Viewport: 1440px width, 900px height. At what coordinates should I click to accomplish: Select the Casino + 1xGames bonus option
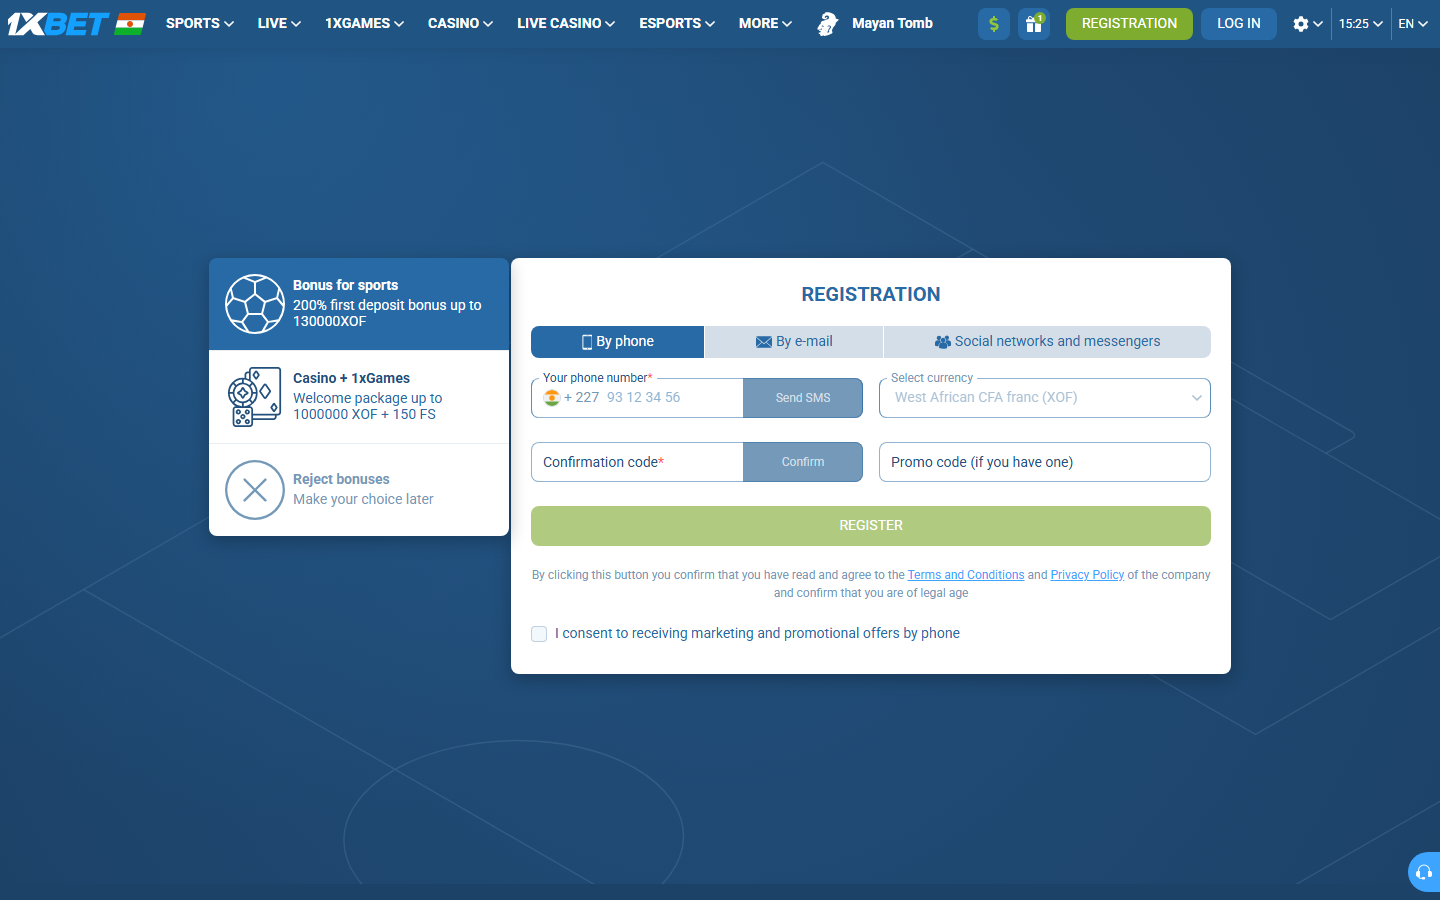click(359, 397)
